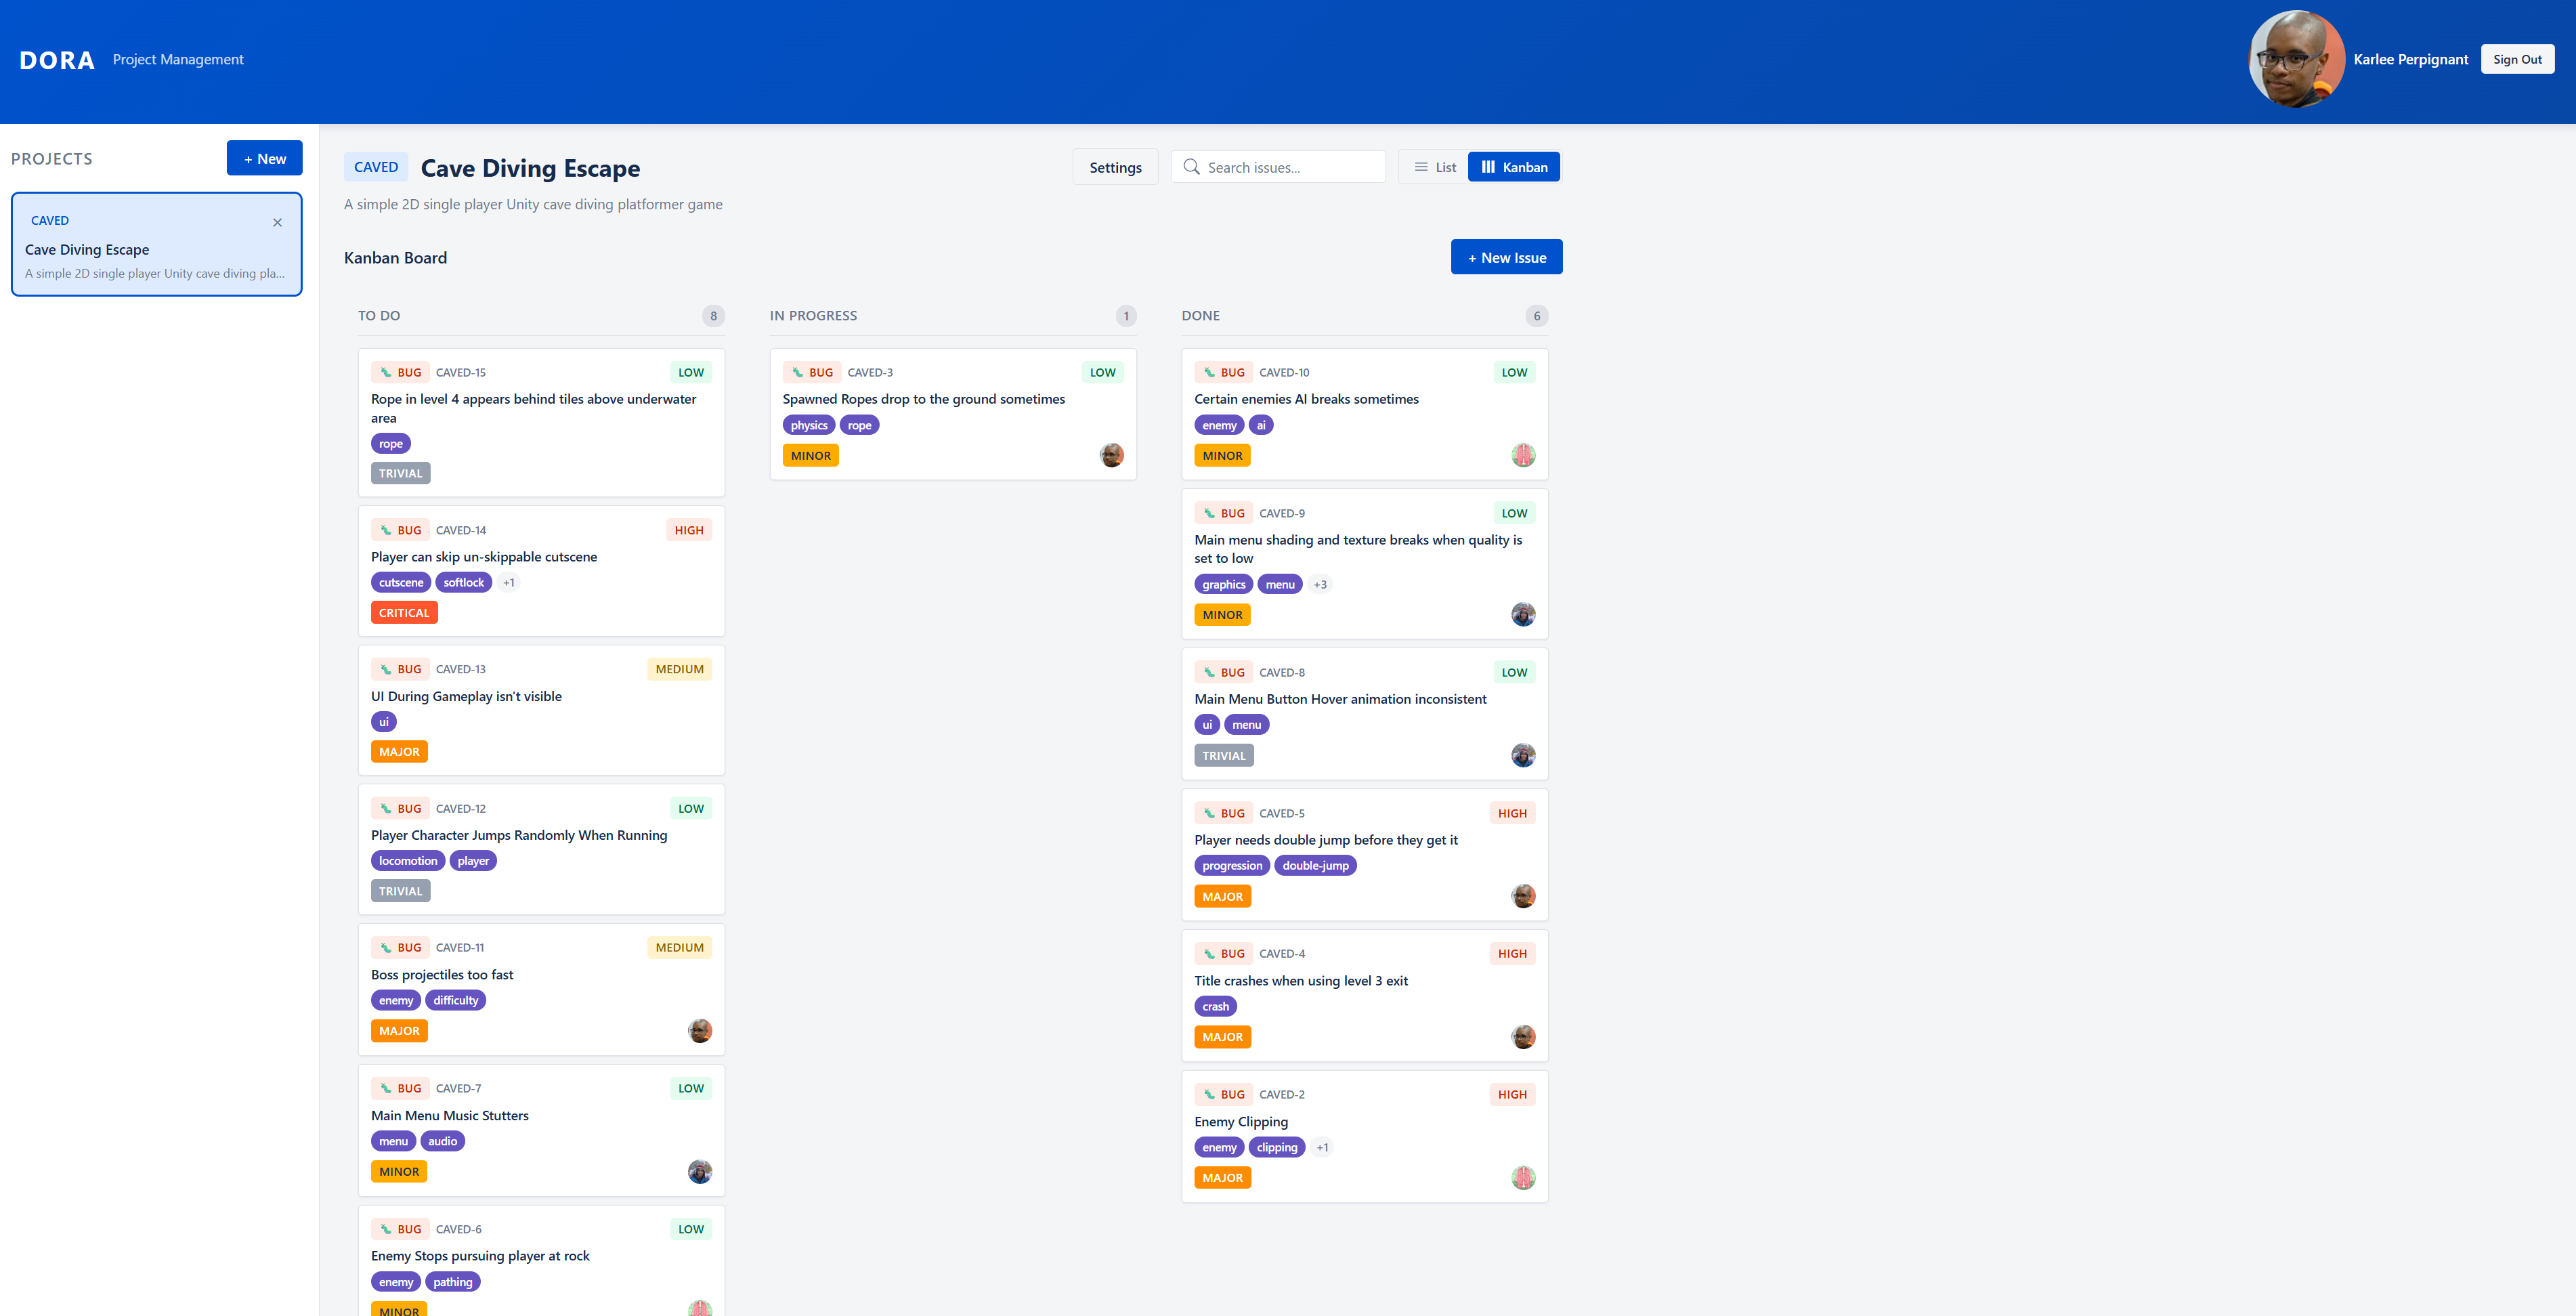Viewport: 2576px width, 1316px height.
Task: Click + New project button
Action: tap(264, 158)
